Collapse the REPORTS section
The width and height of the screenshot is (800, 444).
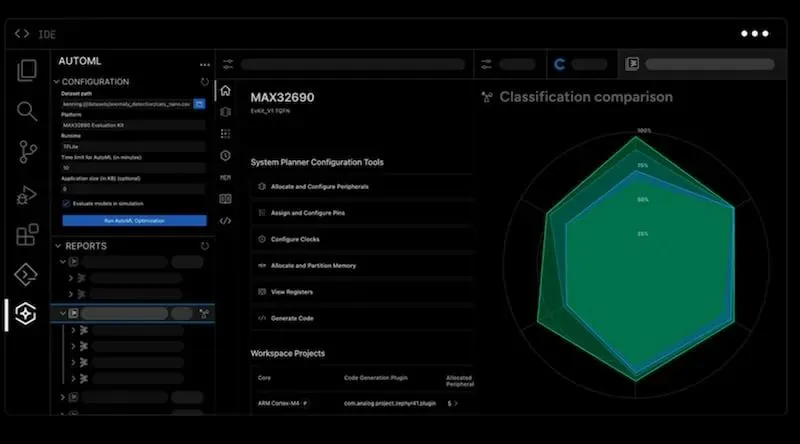point(57,246)
